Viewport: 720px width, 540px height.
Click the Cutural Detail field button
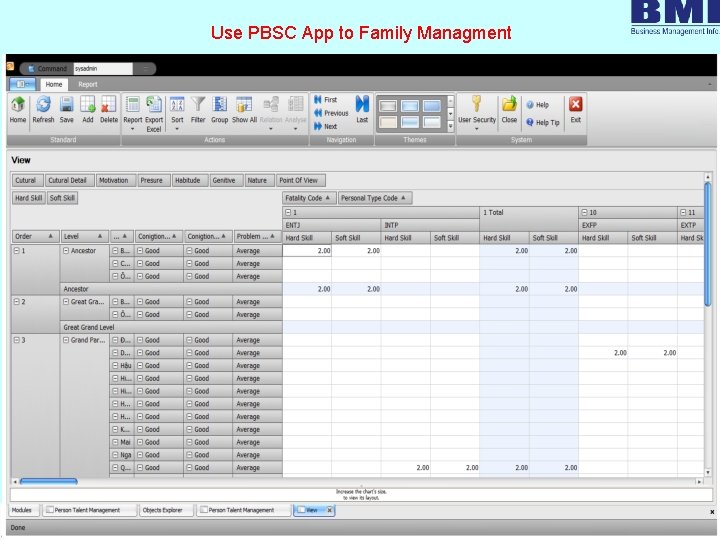point(70,180)
